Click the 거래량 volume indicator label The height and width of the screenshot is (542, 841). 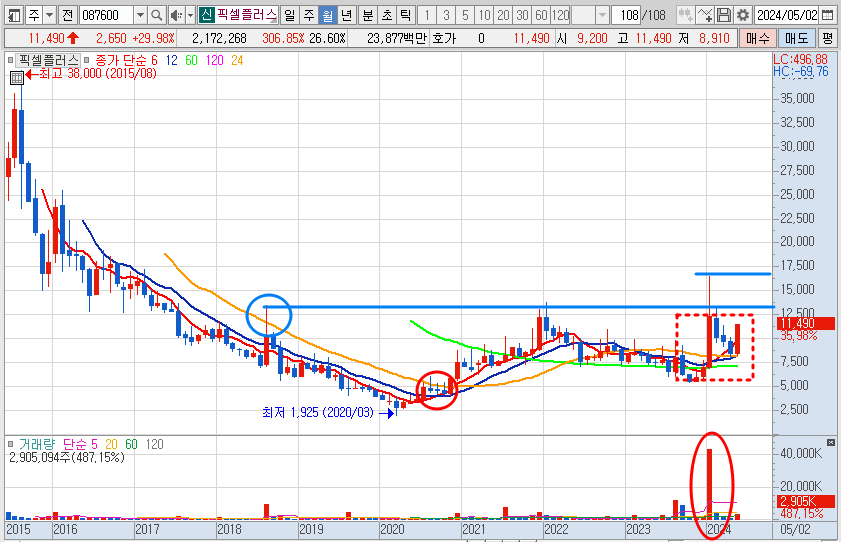tap(37, 444)
